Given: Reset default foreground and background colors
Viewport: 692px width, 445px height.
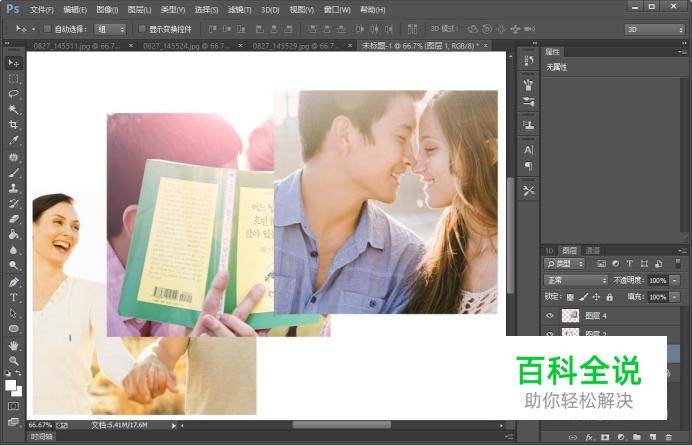Looking at the screenshot, I should click(8, 373).
